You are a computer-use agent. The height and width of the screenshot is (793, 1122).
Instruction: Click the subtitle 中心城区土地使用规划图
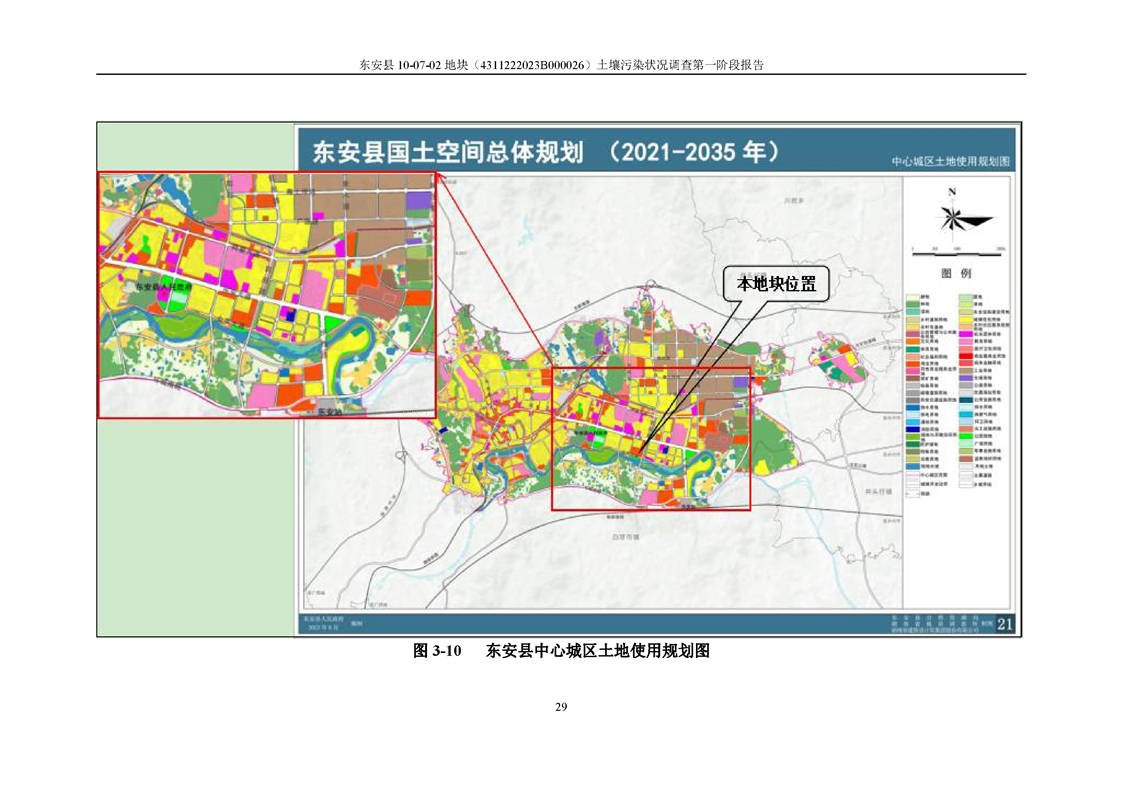[951, 161]
